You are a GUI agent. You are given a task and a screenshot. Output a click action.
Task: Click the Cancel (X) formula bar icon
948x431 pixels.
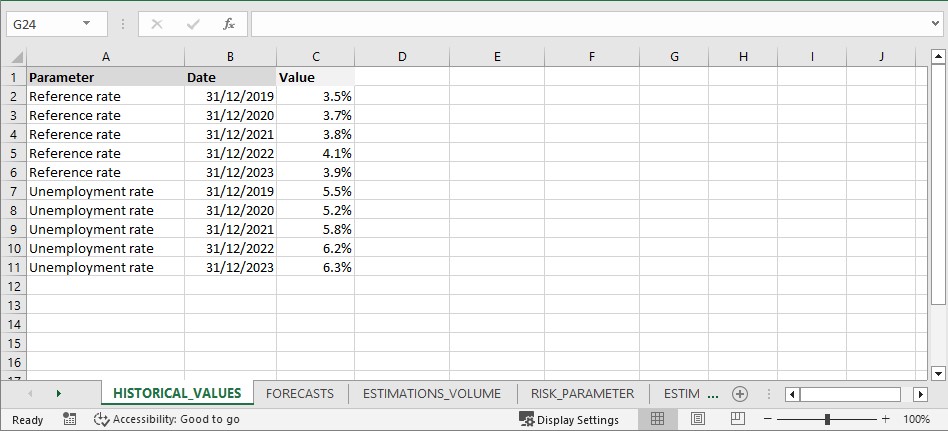click(x=157, y=24)
